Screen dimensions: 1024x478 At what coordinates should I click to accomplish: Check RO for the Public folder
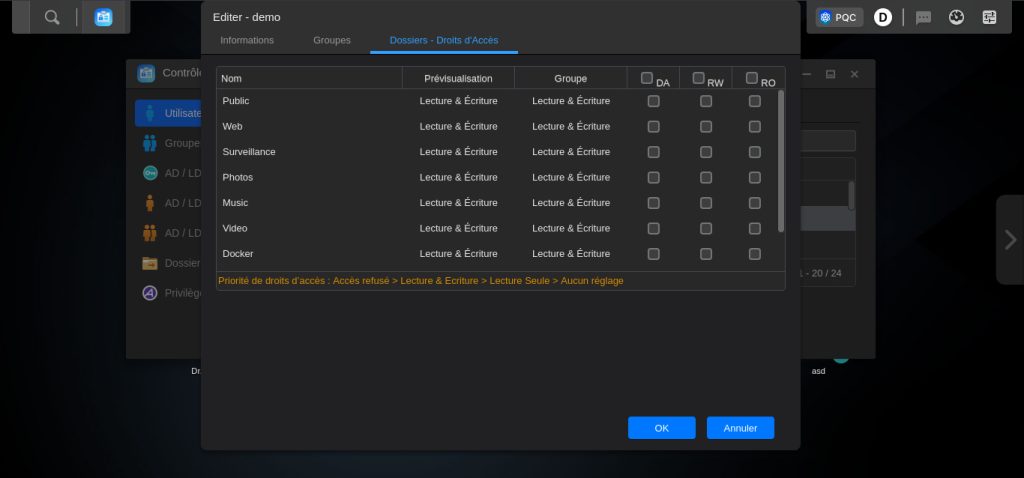[755, 101]
